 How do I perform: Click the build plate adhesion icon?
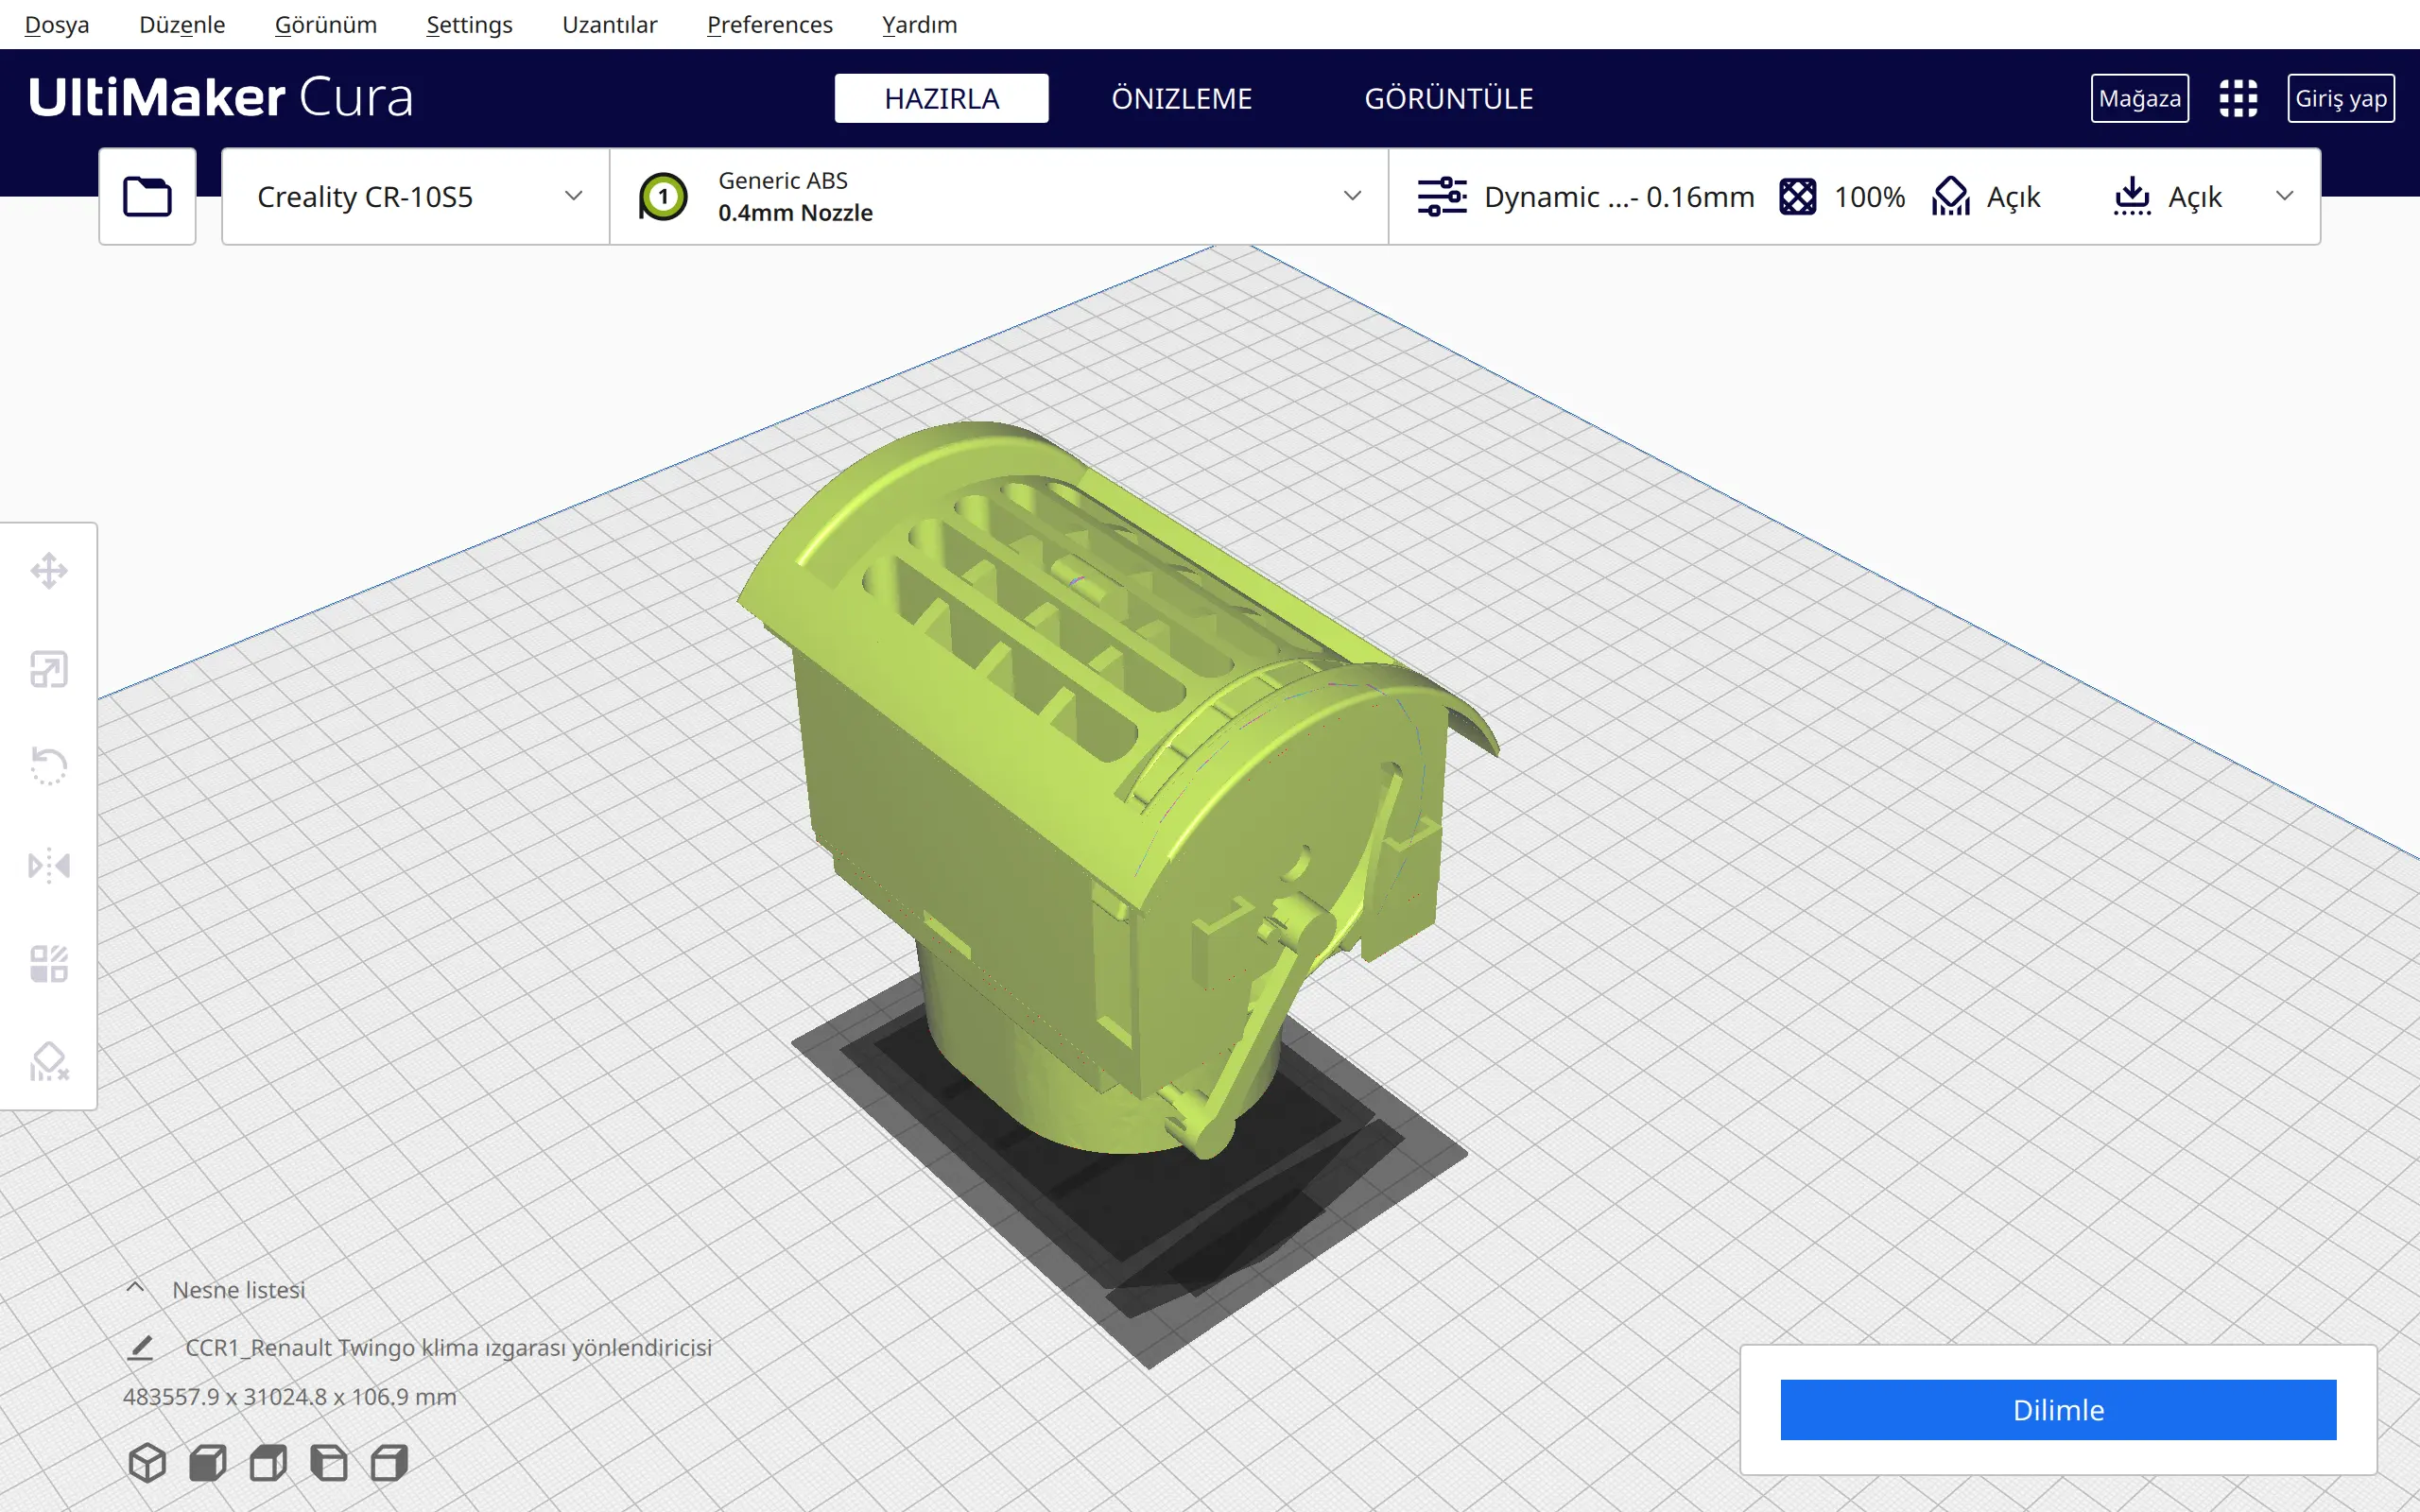pos(2132,196)
